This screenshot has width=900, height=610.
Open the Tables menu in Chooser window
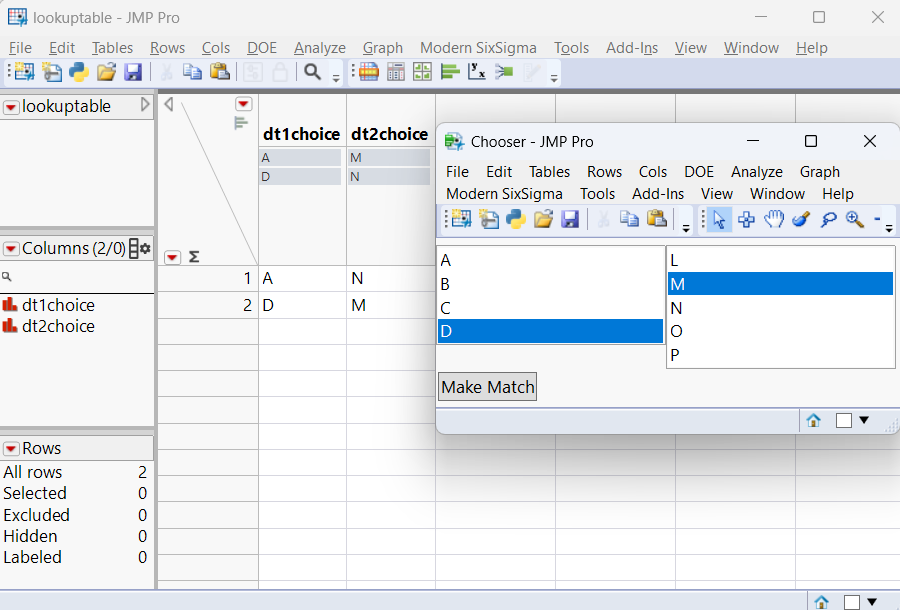pos(549,172)
